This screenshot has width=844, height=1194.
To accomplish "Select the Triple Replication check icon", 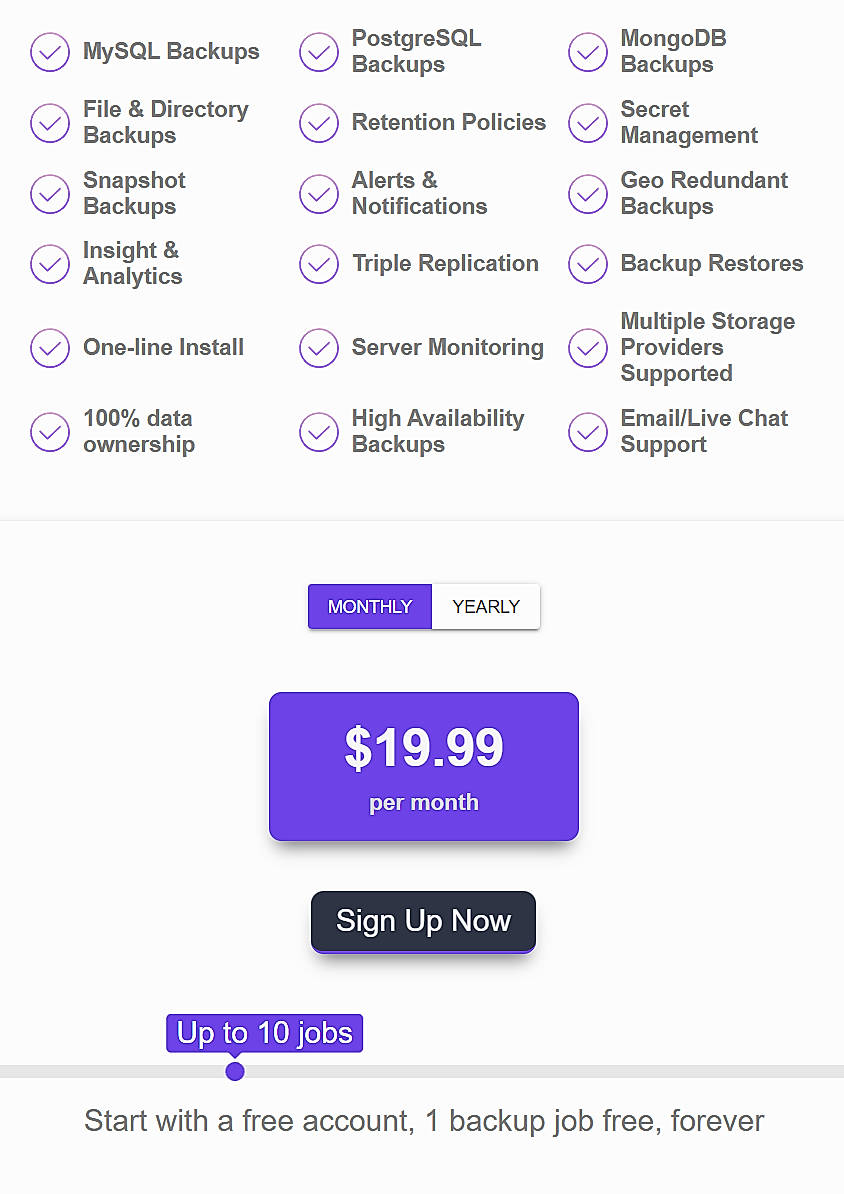I will (x=318, y=264).
